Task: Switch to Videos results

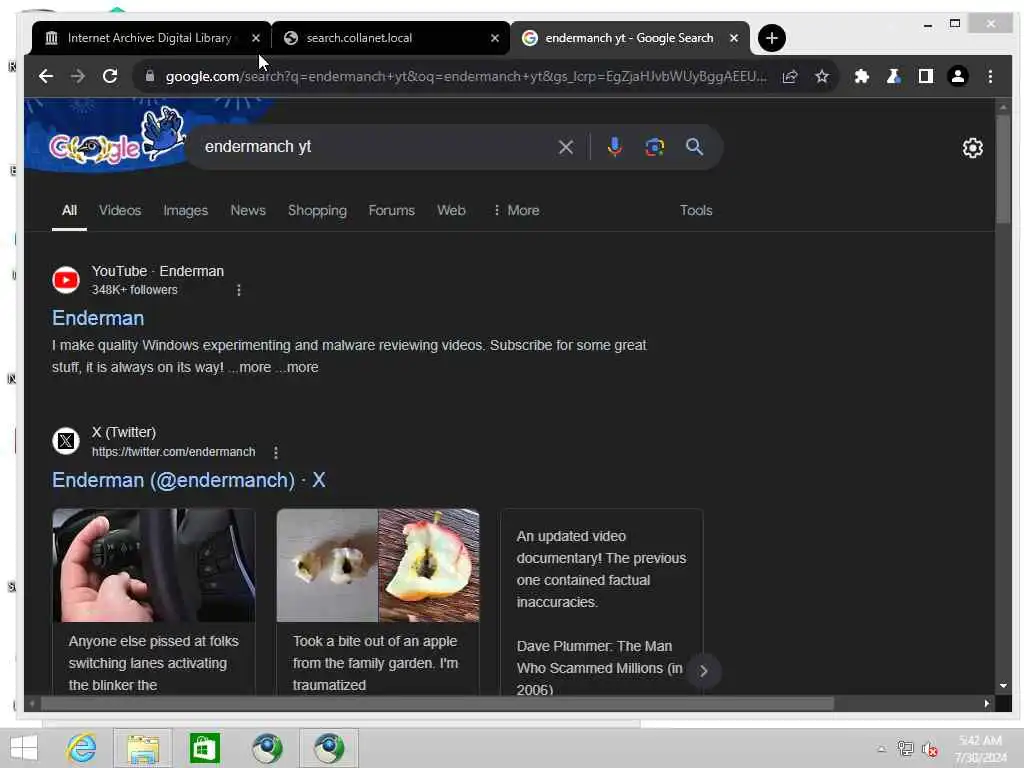Action: (120, 211)
